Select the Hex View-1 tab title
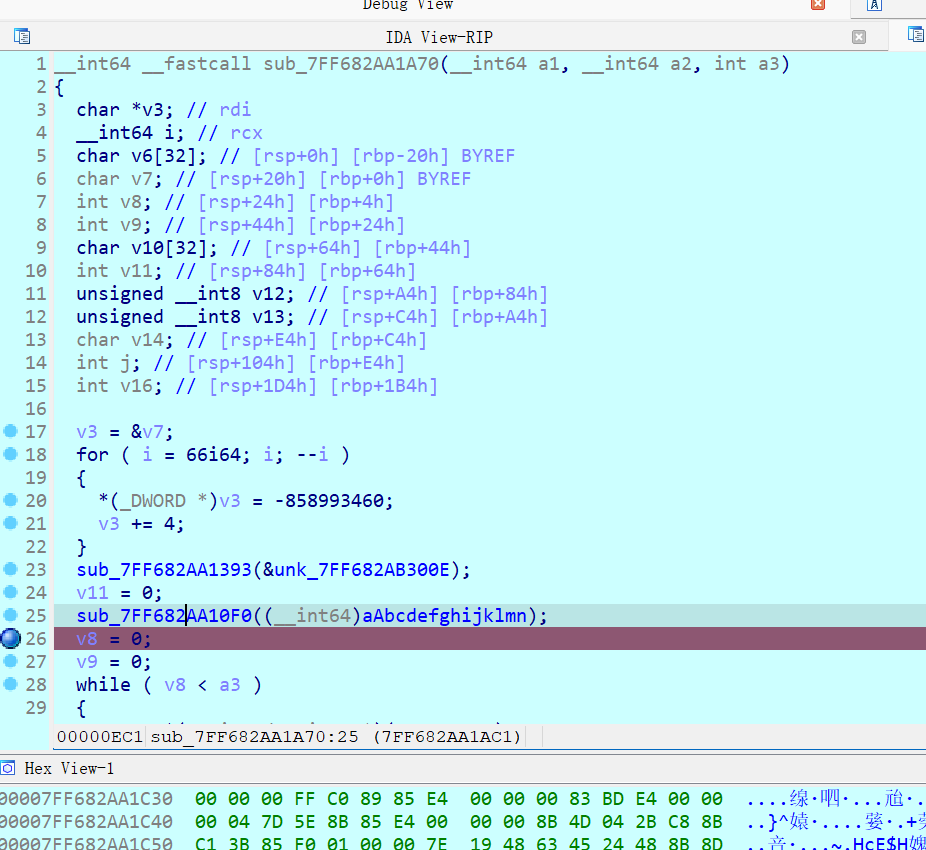This screenshot has height=850, width=926. [69, 768]
